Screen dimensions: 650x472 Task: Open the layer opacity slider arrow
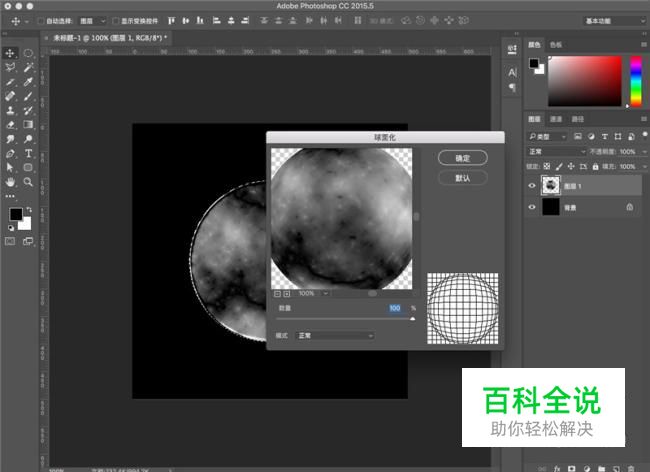(644, 152)
